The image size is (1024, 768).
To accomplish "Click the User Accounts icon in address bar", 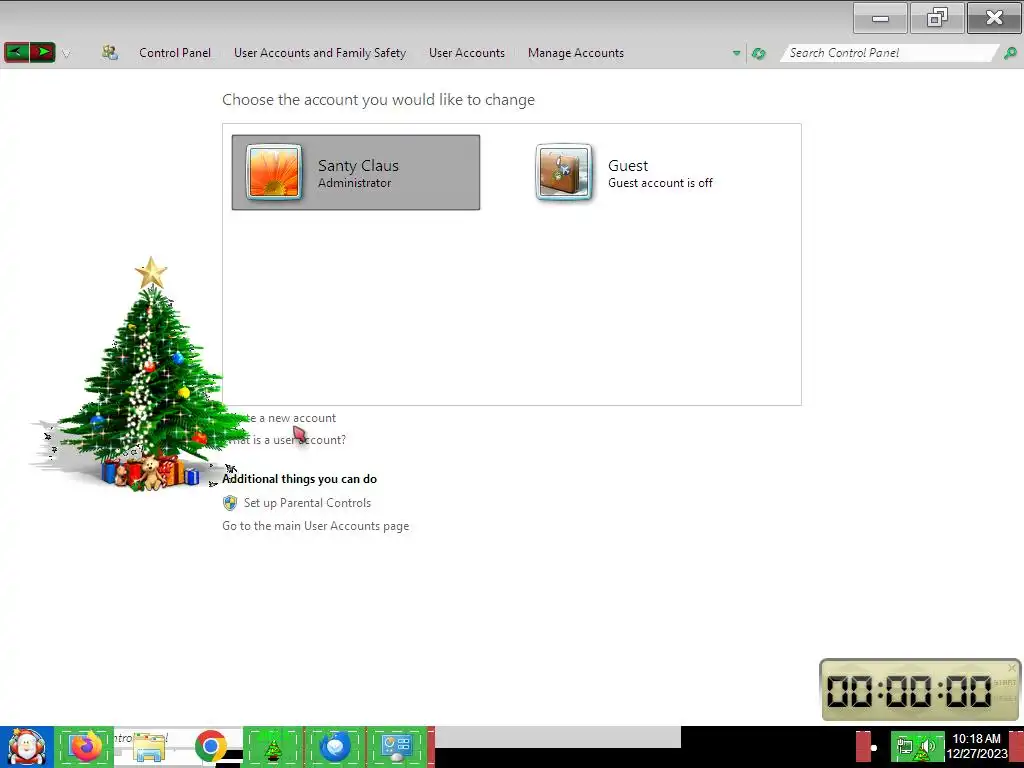I will pos(110,53).
